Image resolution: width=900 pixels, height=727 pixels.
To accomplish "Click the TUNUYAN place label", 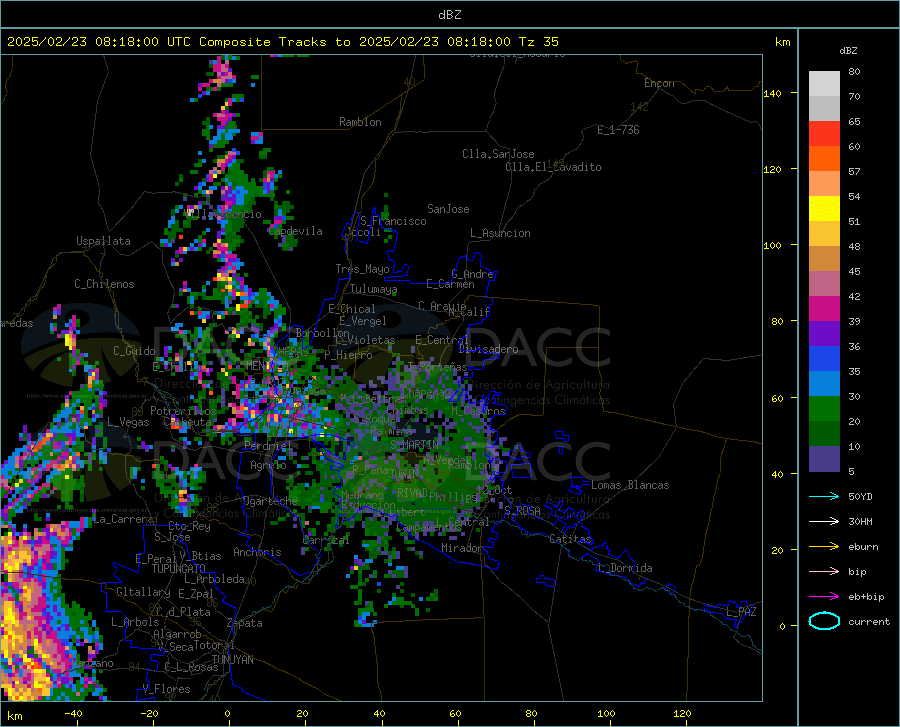I will coord(232,659).
